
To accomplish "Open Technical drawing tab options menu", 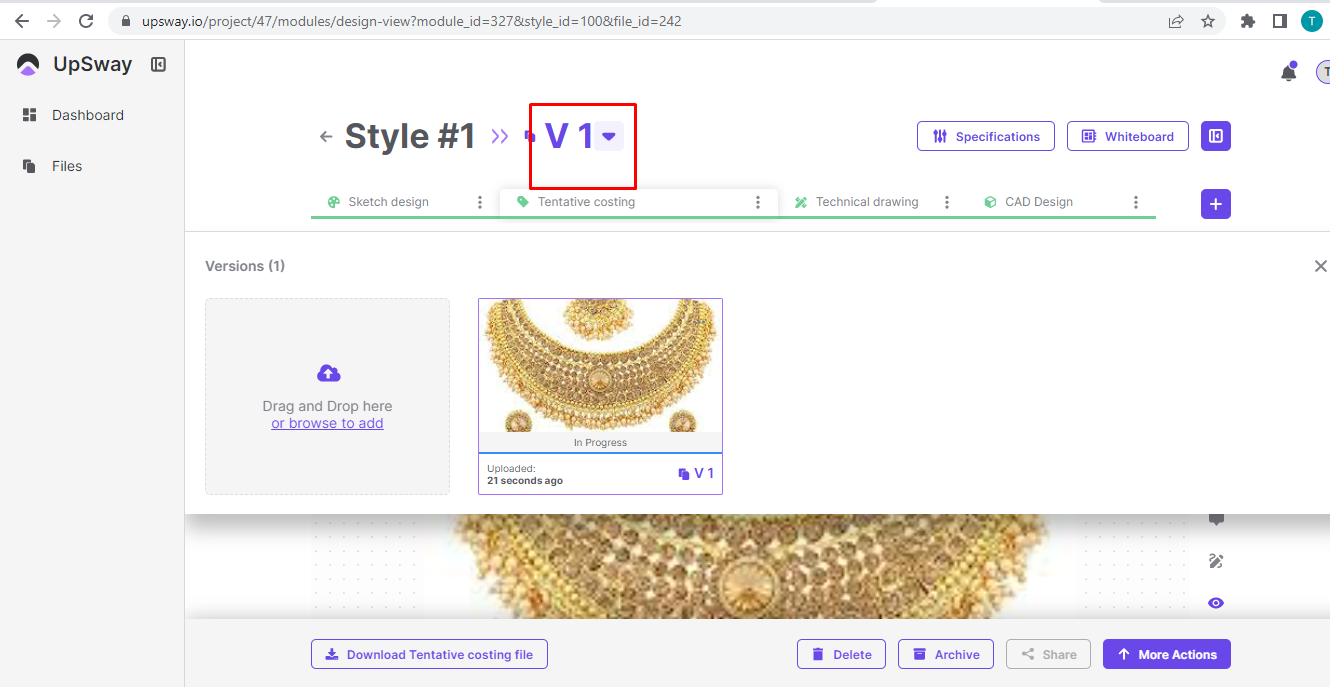I will (947, 202).
